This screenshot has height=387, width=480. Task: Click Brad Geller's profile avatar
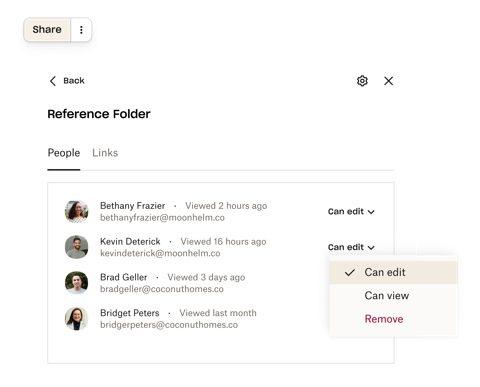tap(77, 283)
